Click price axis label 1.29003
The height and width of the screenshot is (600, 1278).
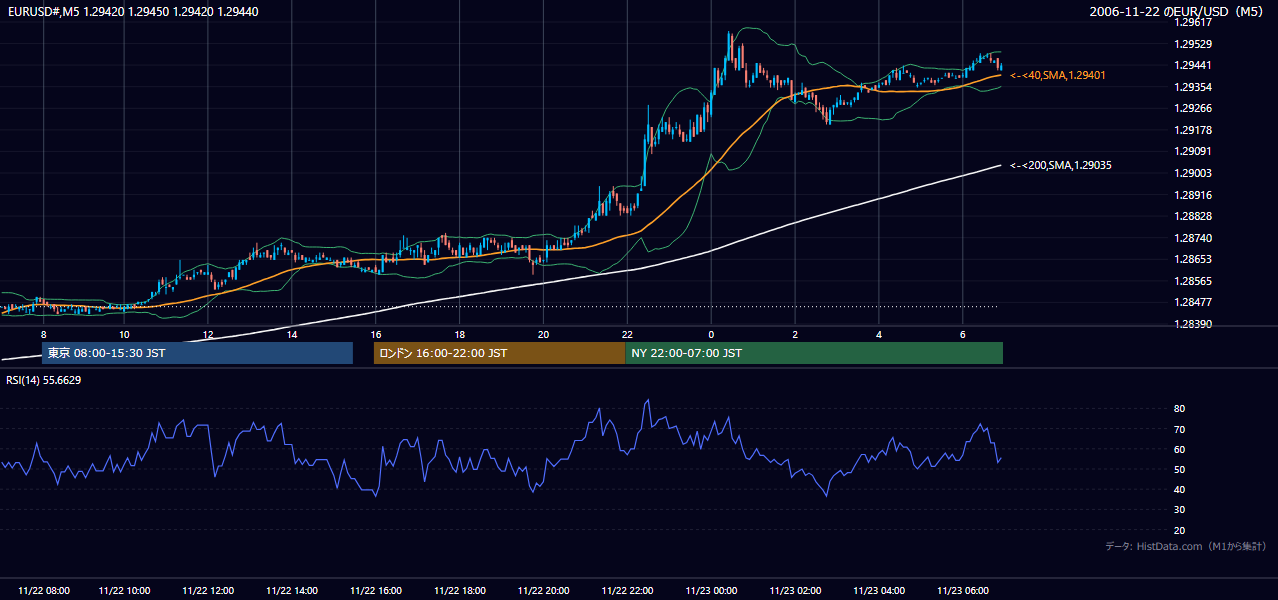(x=1193, y=173)
